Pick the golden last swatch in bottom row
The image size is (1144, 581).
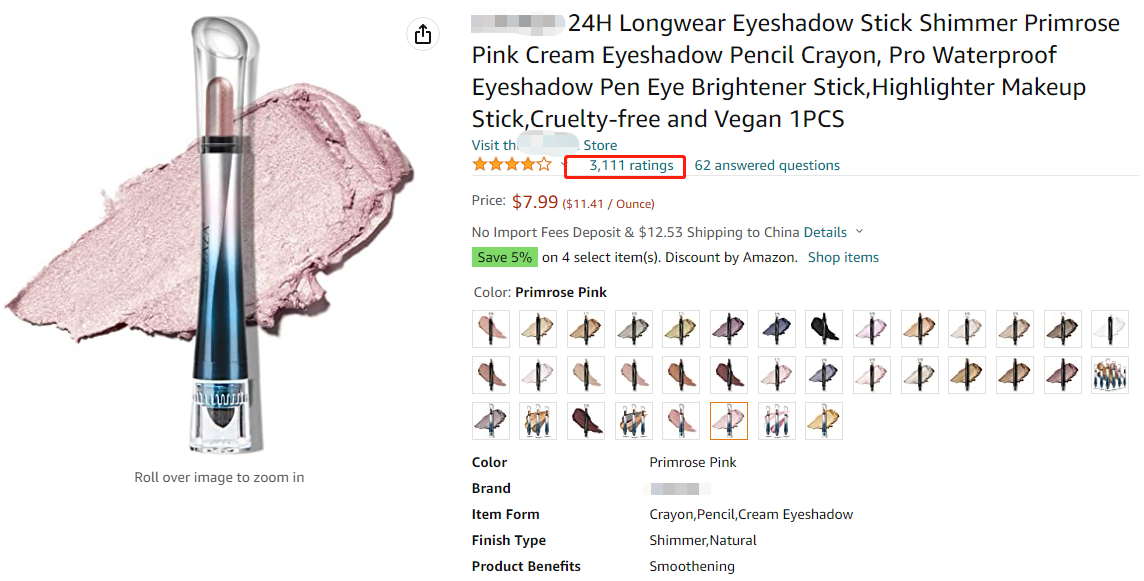pyautogui.click(x=824, y=421)
